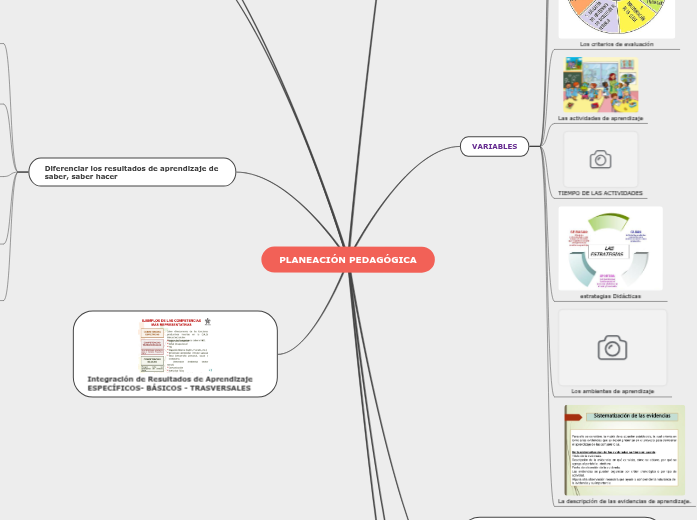Screen dimensions: 697x520
Task: Open the Las Estrategias circular diagram image
Action: [x=610, y=248]
